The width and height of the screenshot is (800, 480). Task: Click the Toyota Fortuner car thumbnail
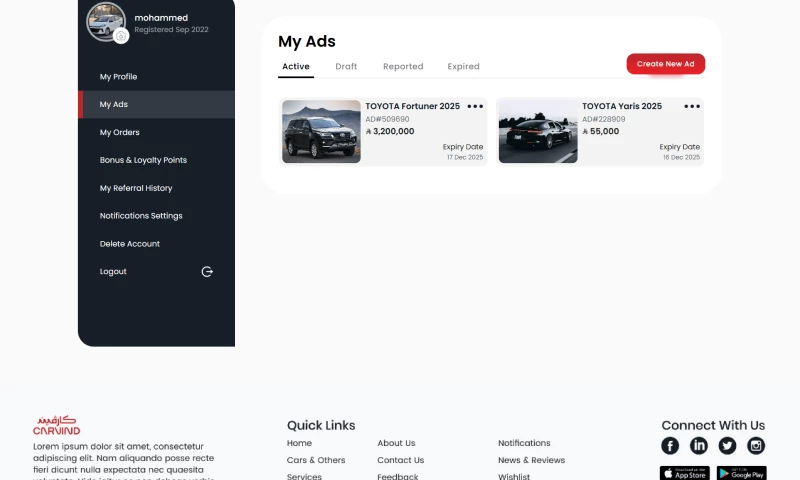point(321,131)
